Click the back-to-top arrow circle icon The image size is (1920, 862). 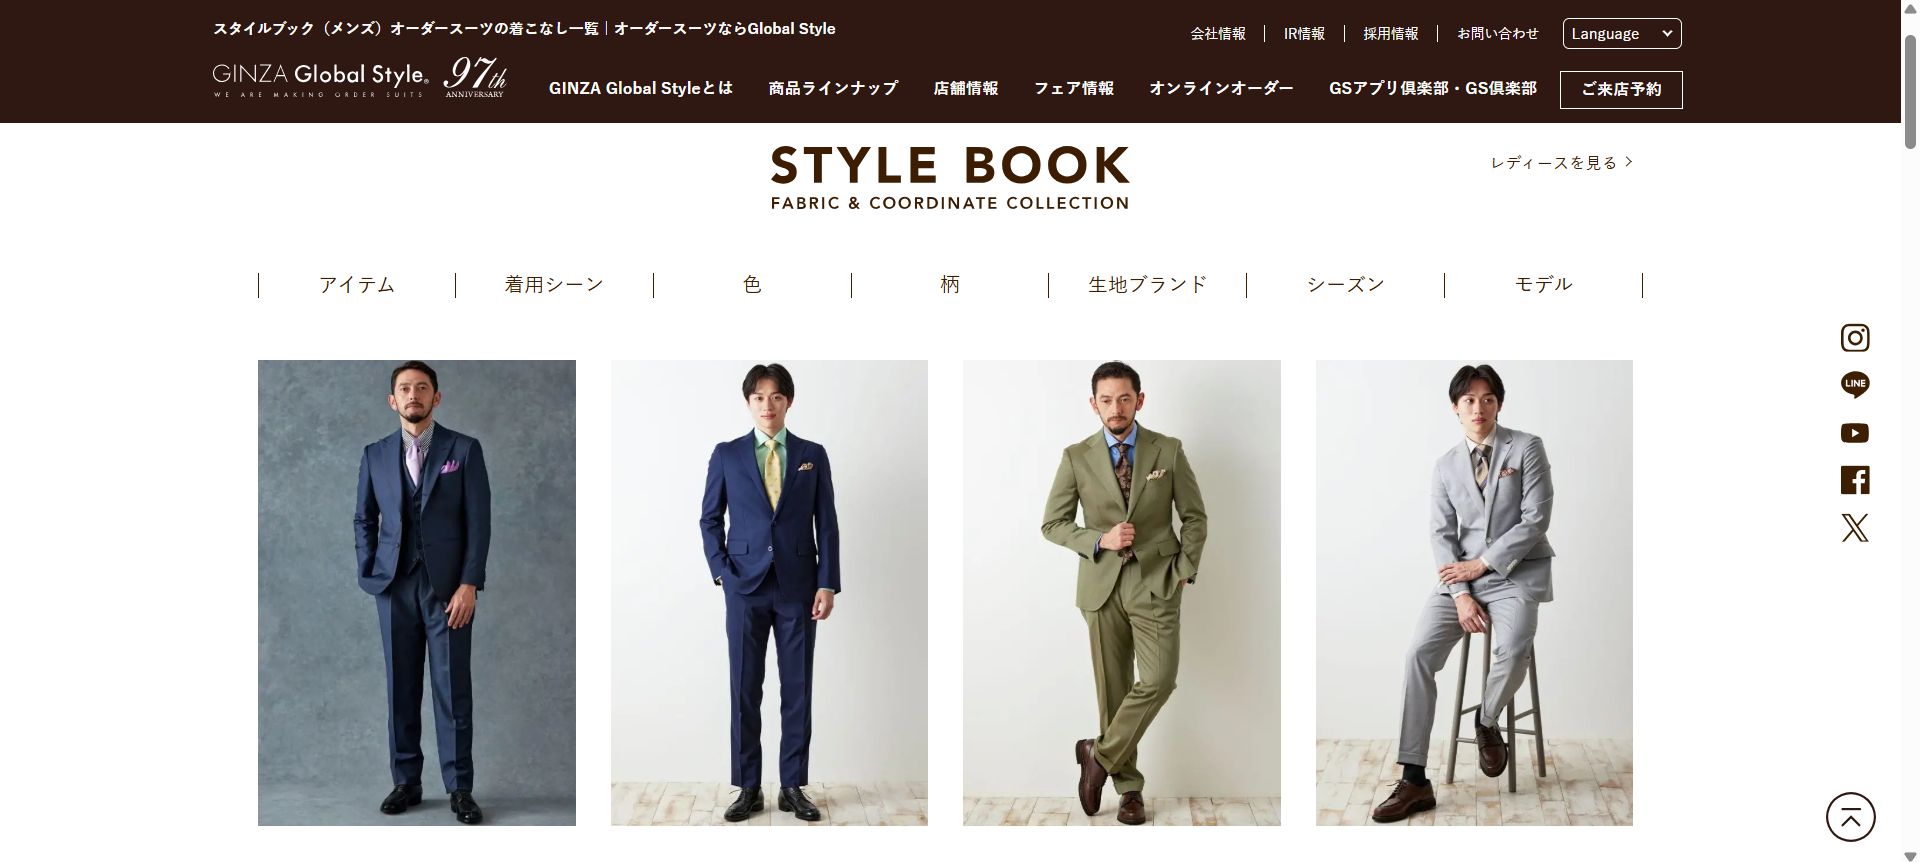1850,817
